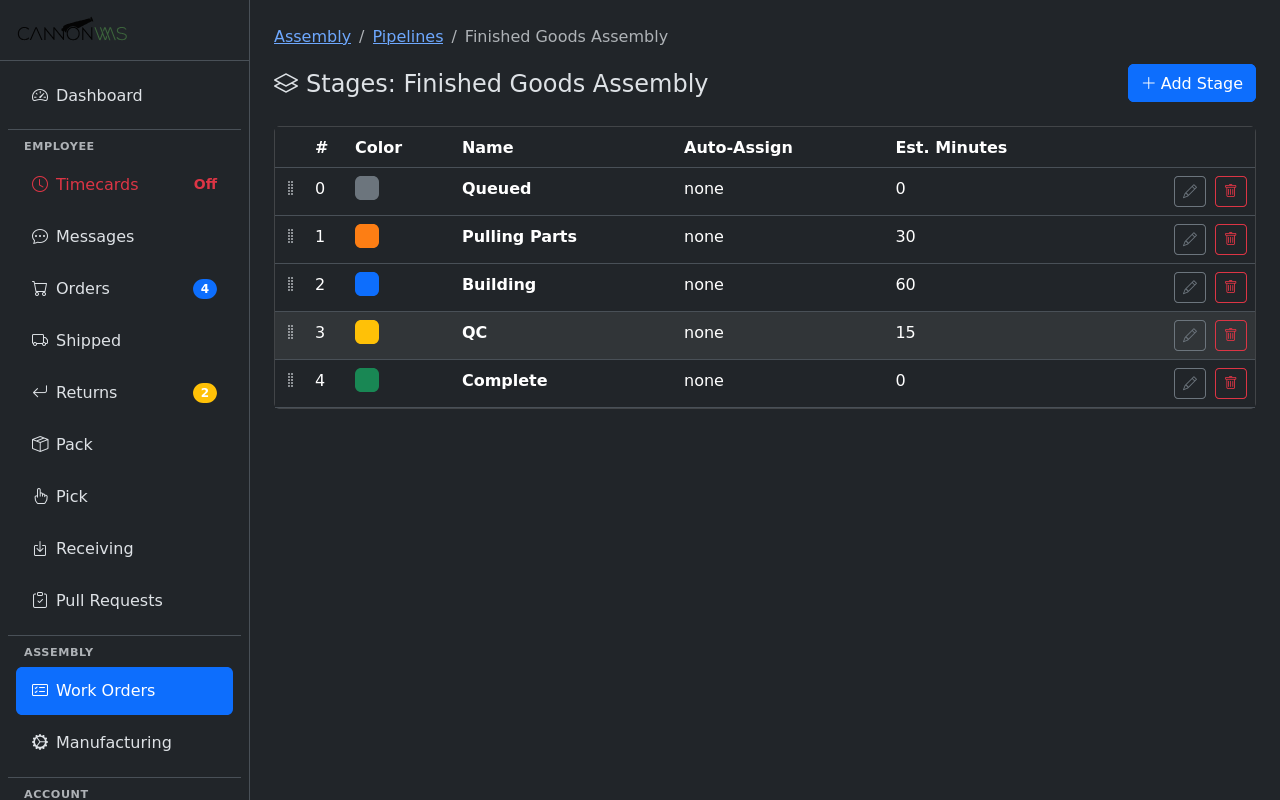Edit the Complete stage with pencil icon

(1189, 383)
